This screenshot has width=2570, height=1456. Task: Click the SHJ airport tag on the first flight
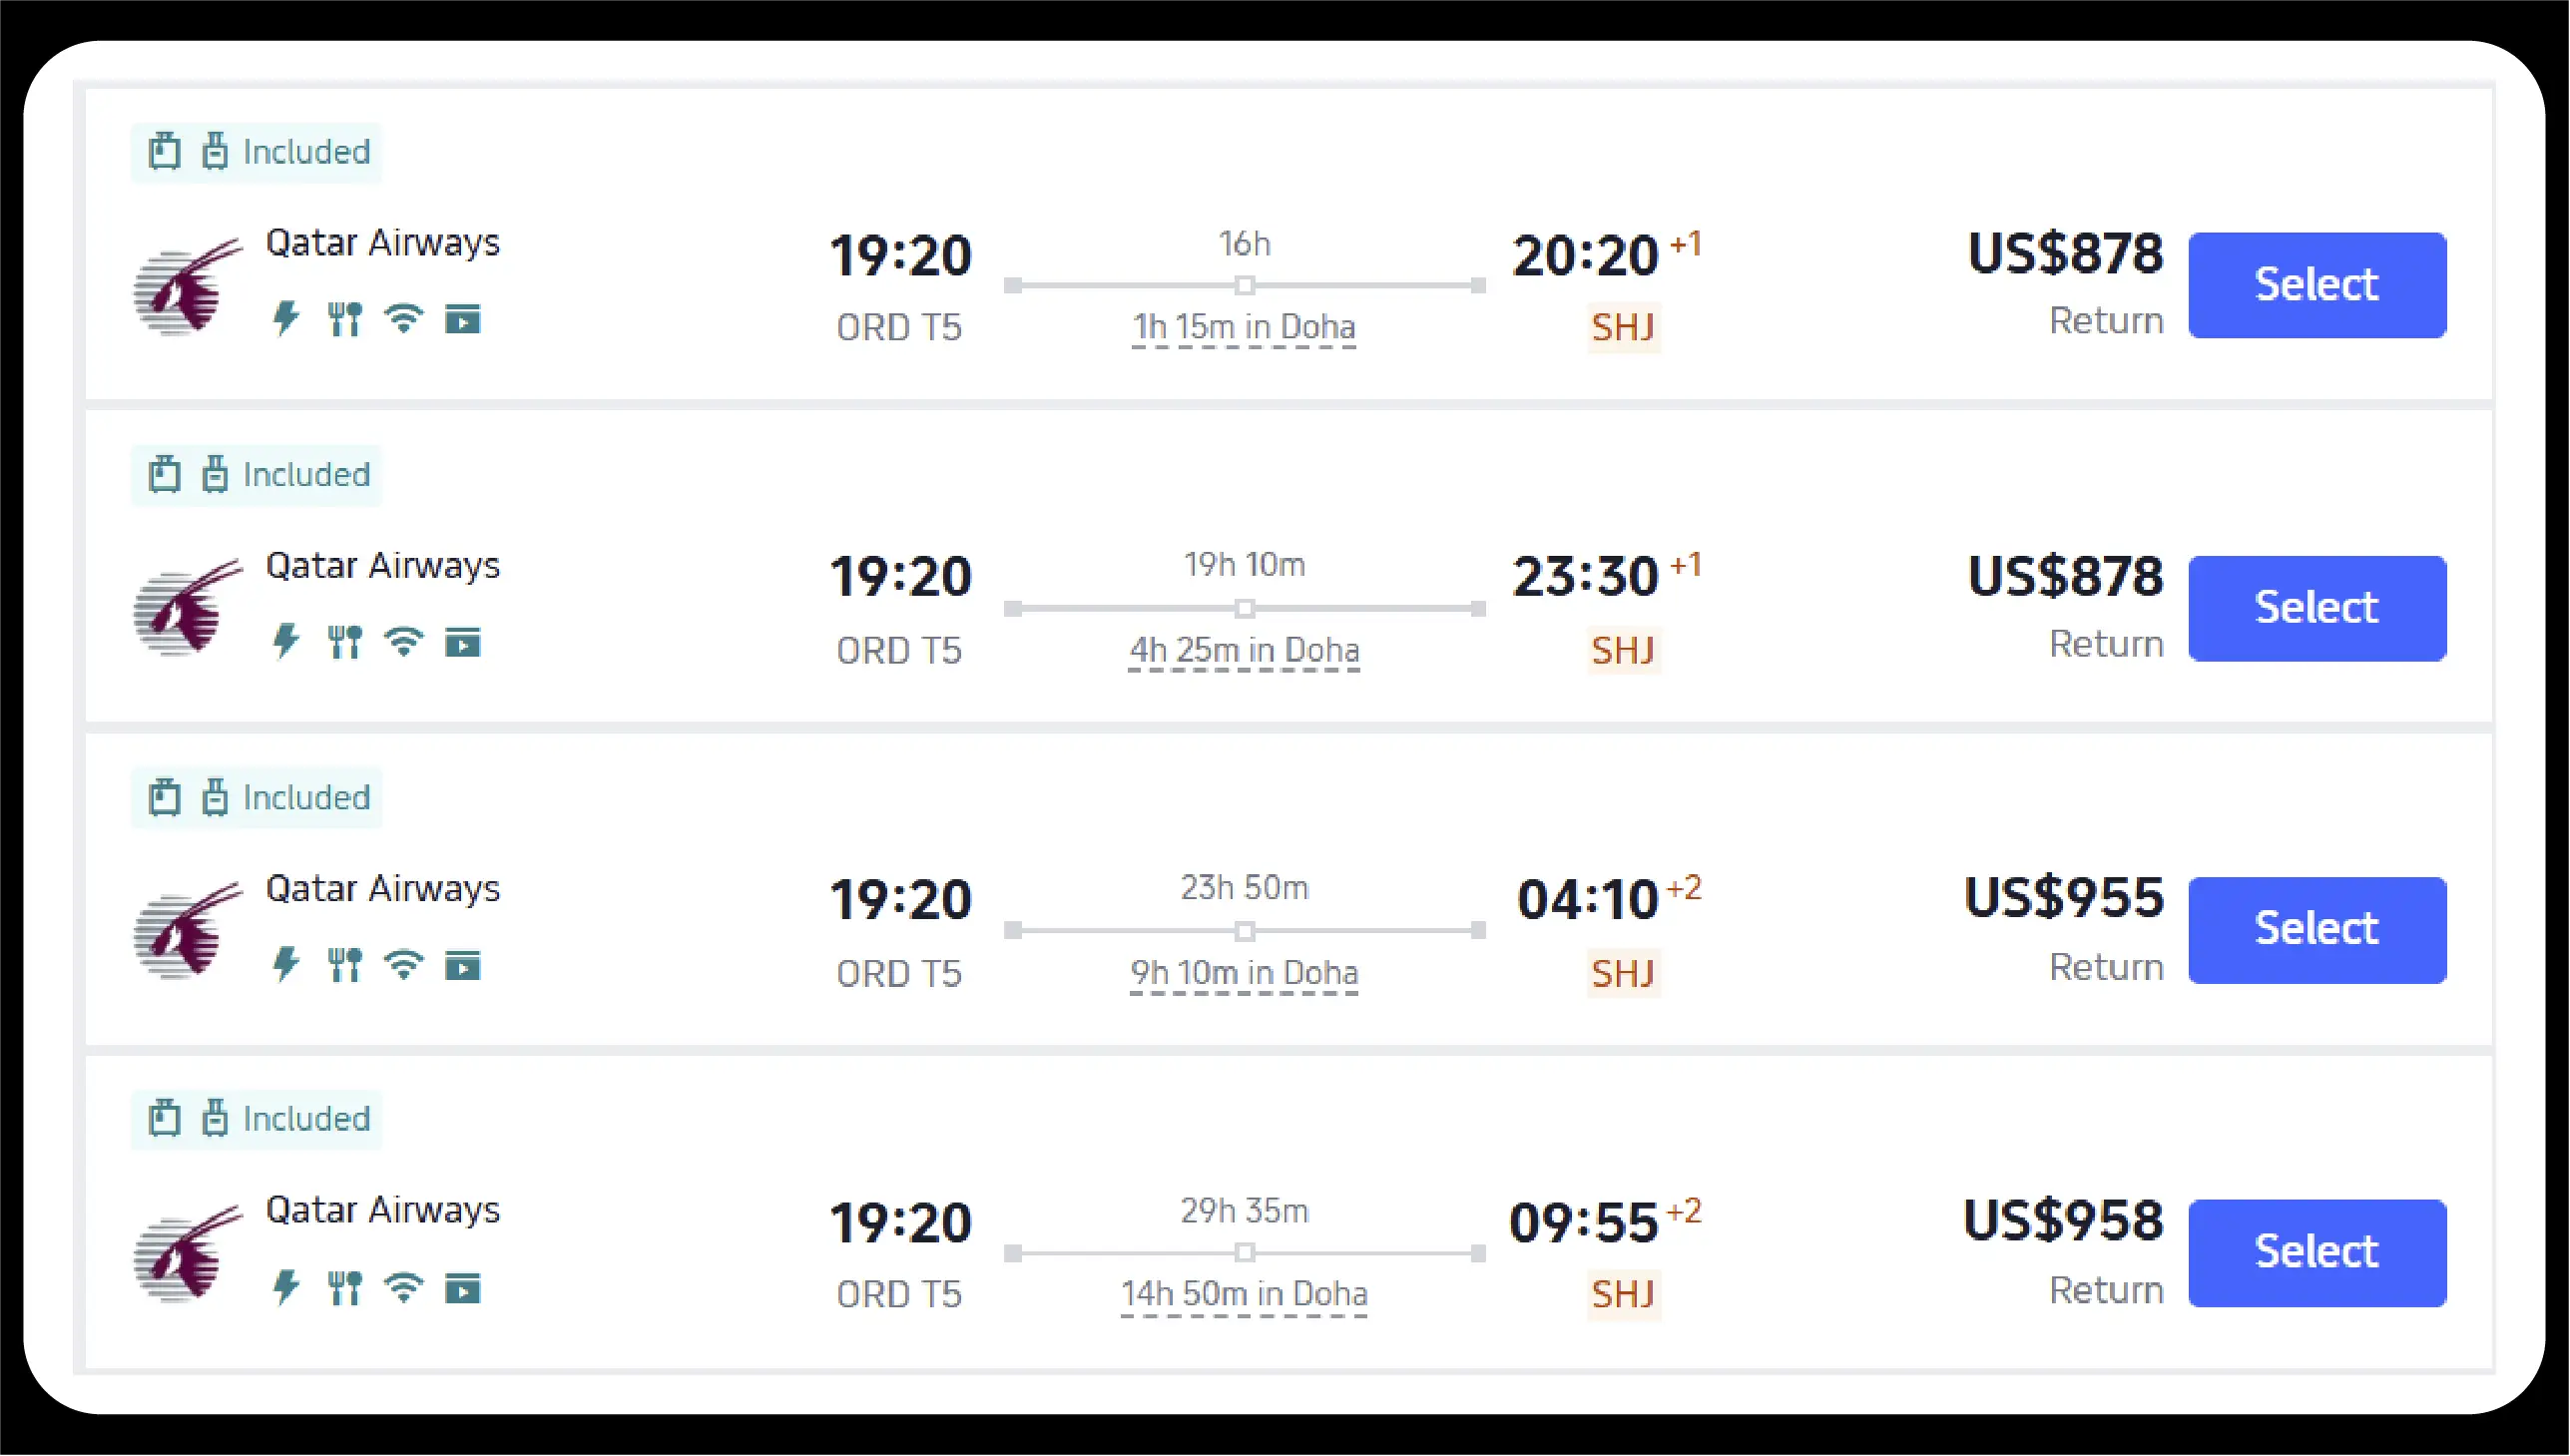tap(1622, 327)
